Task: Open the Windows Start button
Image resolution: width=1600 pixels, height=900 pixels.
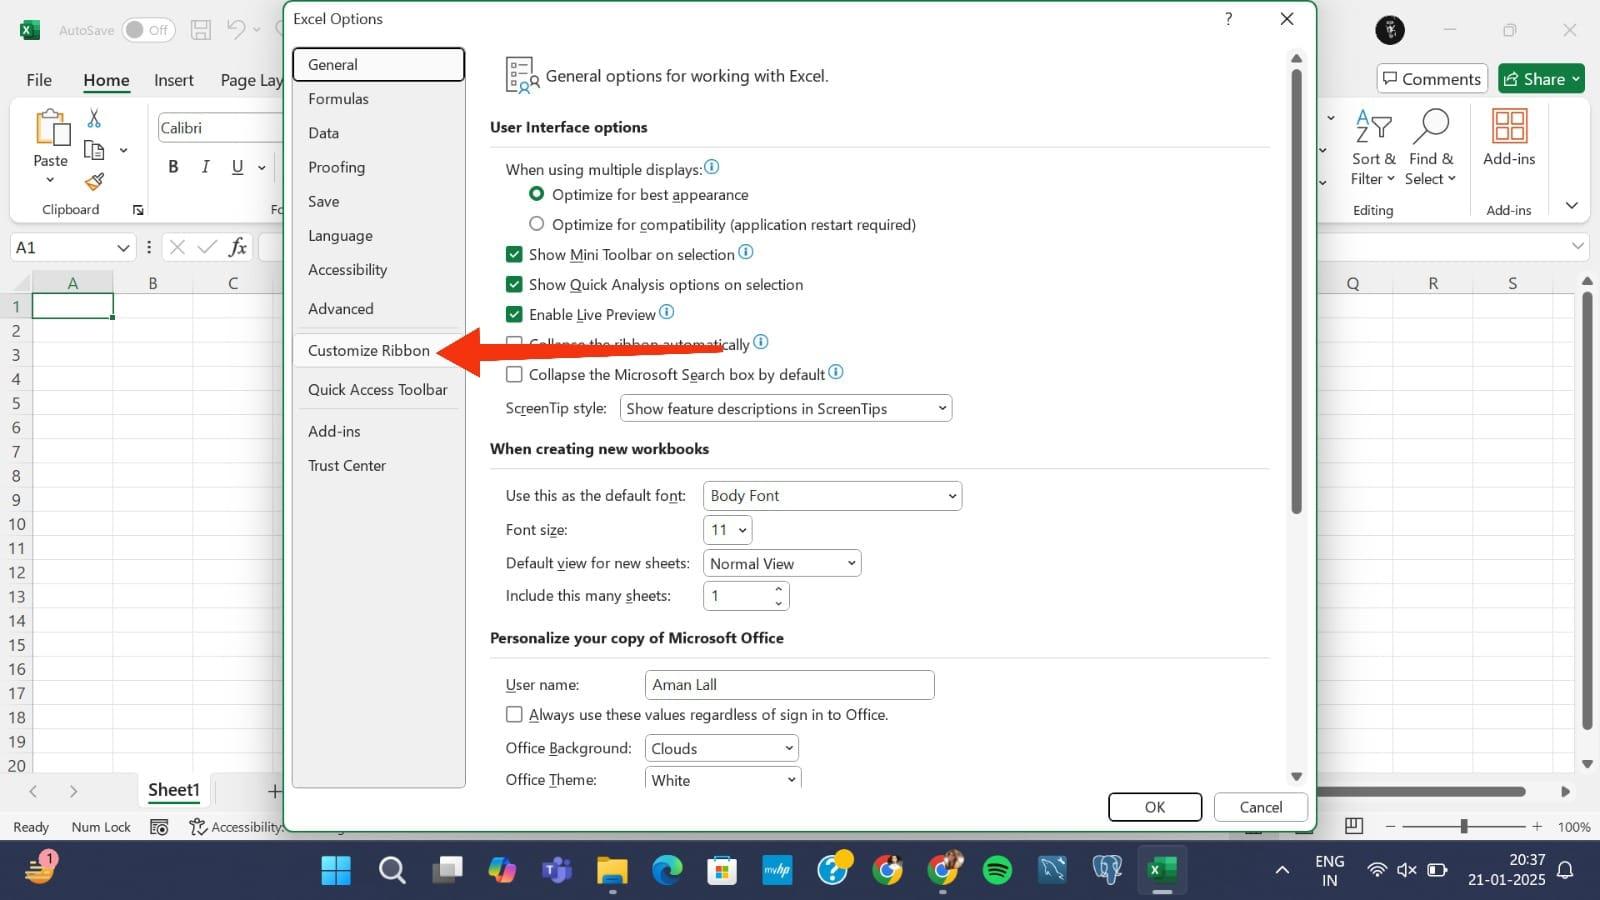Action: 336,870
